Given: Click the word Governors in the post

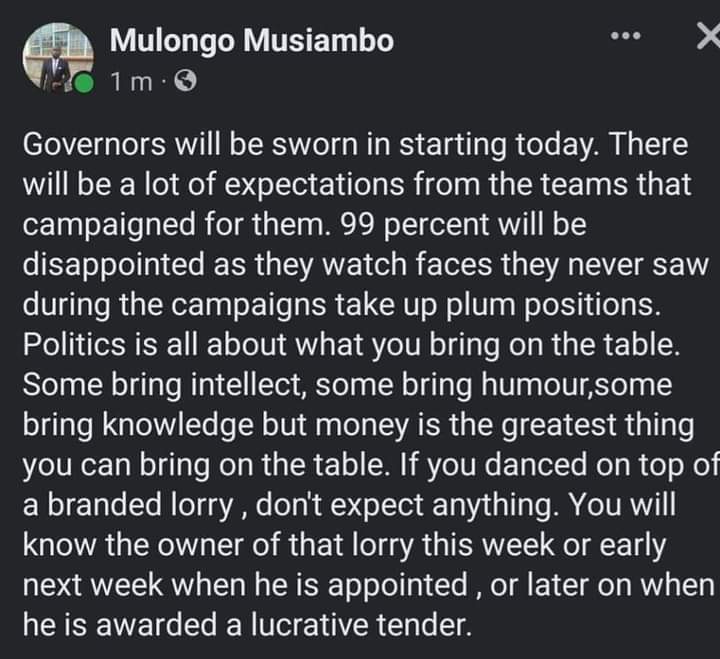Looking at the screenshot, I should point(94,144).
